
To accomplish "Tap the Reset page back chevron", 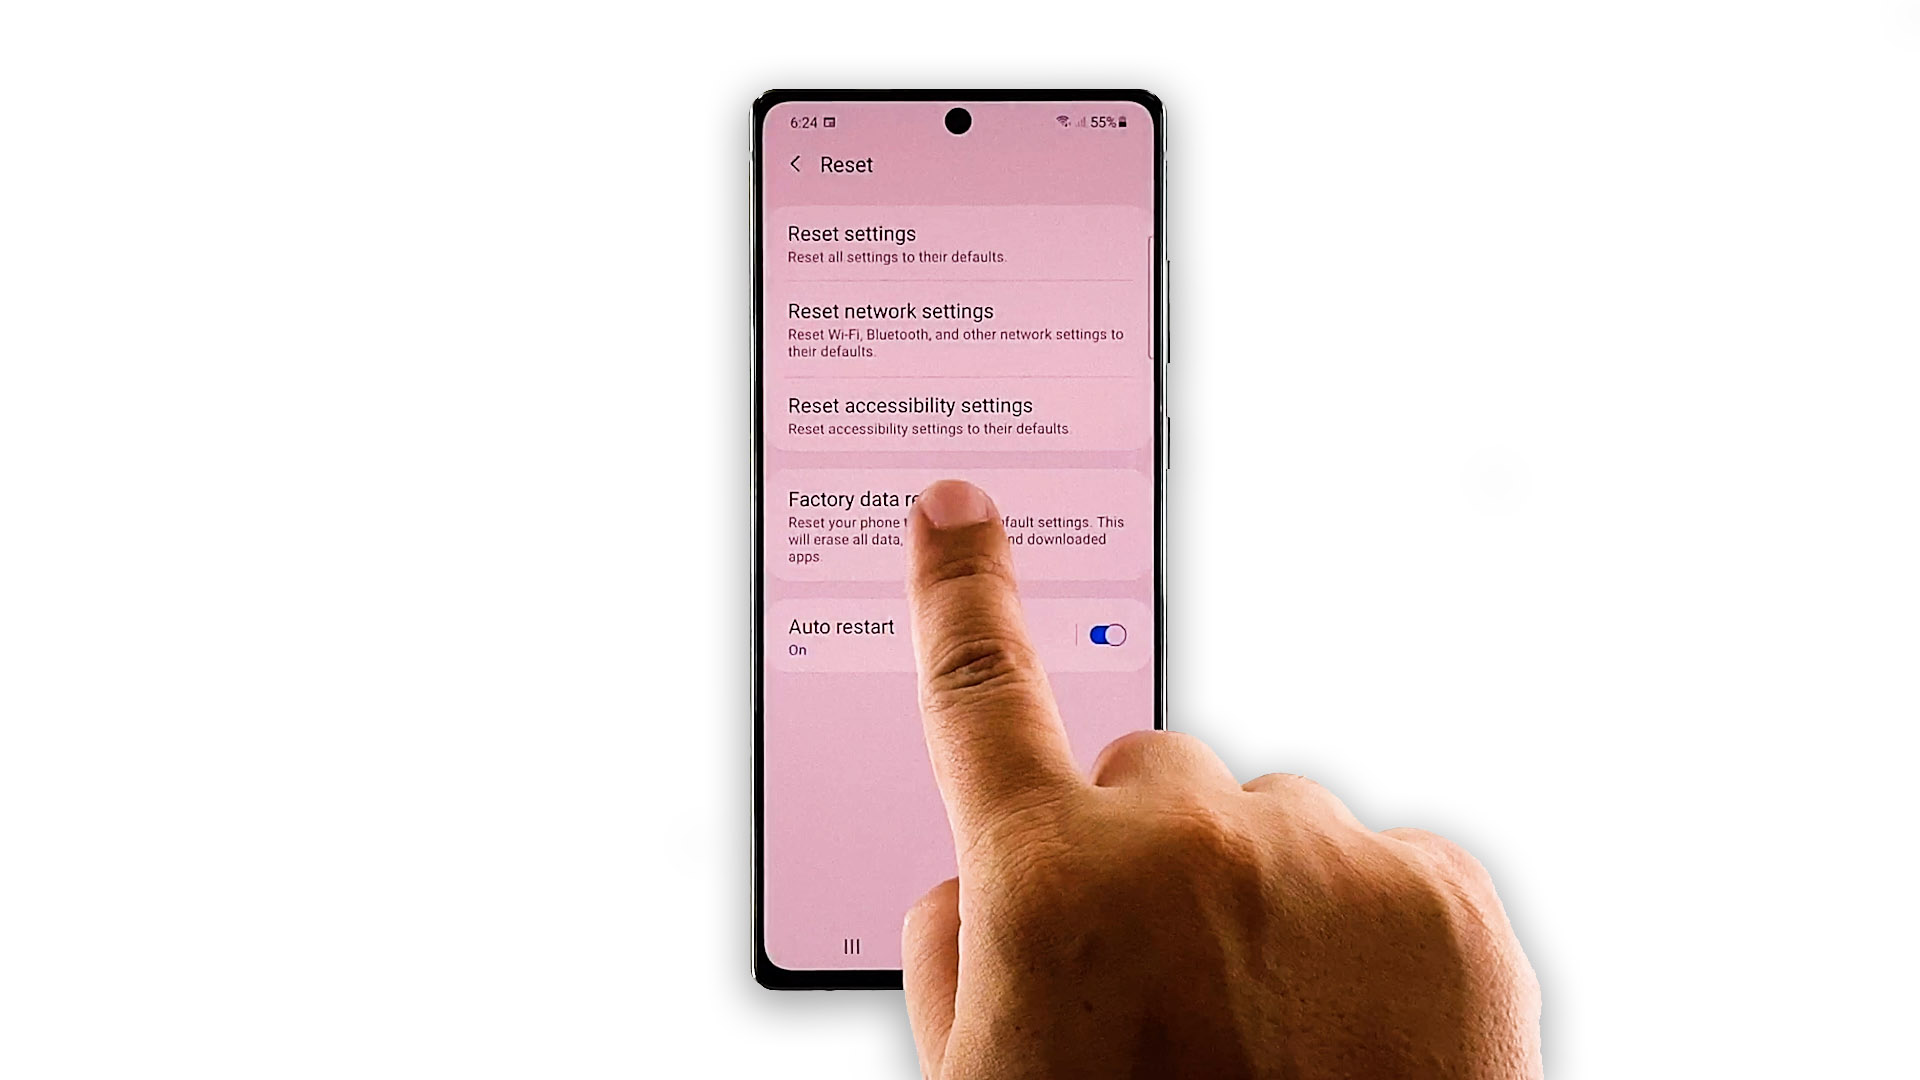I will tap(794, 164).
